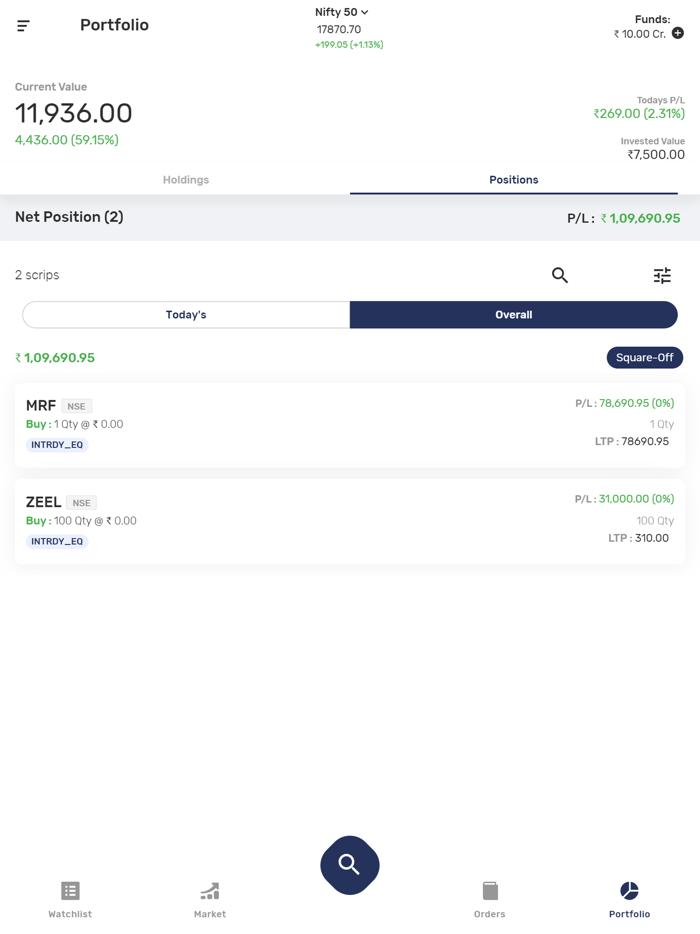Switch to the Holdings tab

[x=186, y=180]
